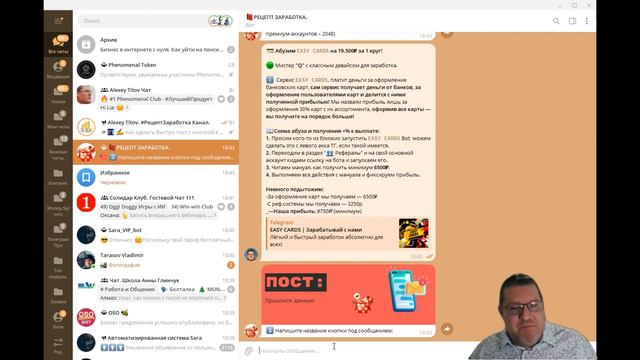Open 'Автоматизированная система Sara' channel

tap(156, 342)
